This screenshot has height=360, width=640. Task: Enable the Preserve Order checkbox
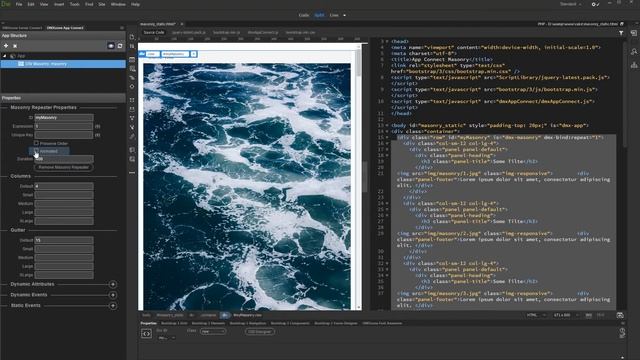(x=36, y=143)
